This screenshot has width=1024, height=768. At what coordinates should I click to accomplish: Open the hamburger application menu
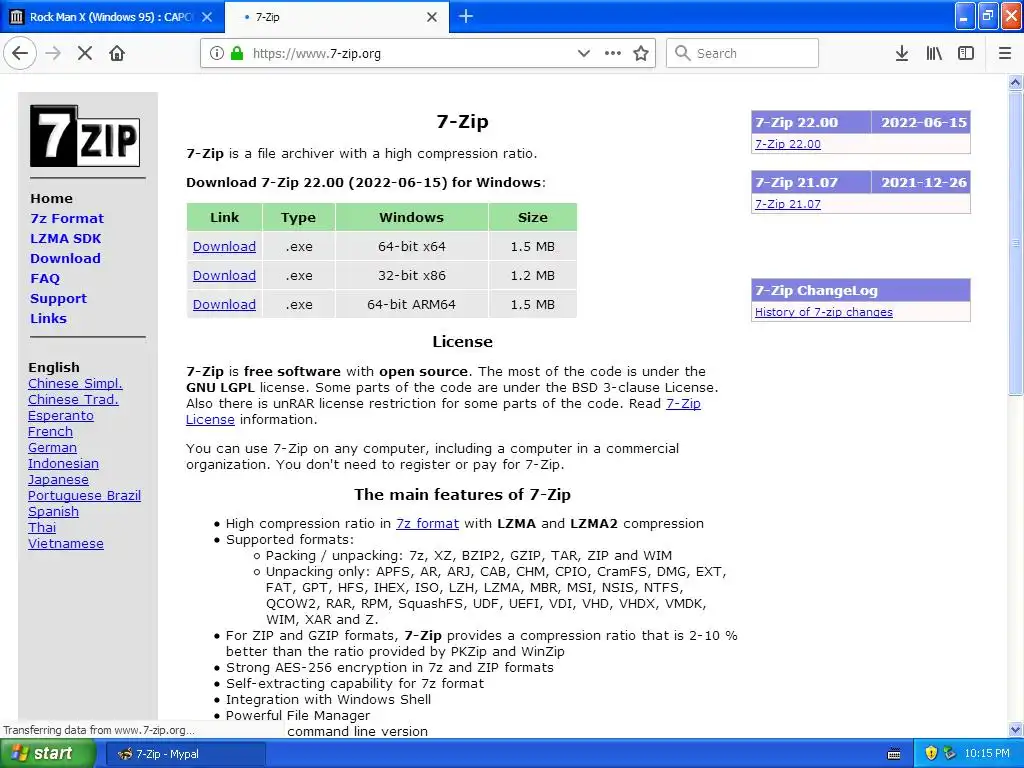click(x=1005, y=53)
